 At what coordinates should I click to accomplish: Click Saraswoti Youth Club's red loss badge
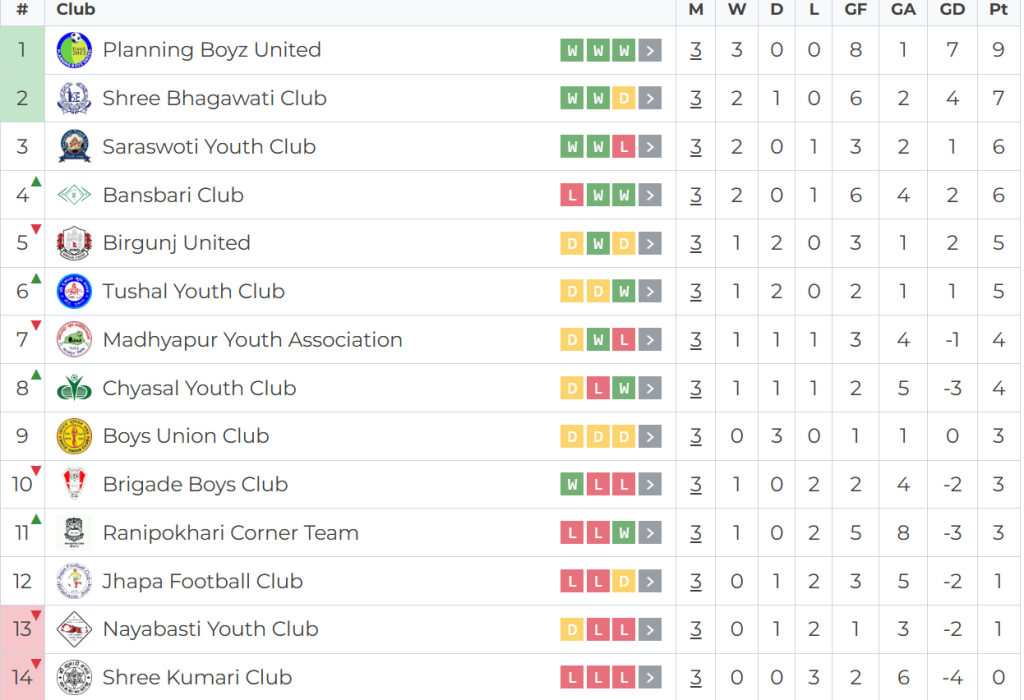[x=624, y=147]
